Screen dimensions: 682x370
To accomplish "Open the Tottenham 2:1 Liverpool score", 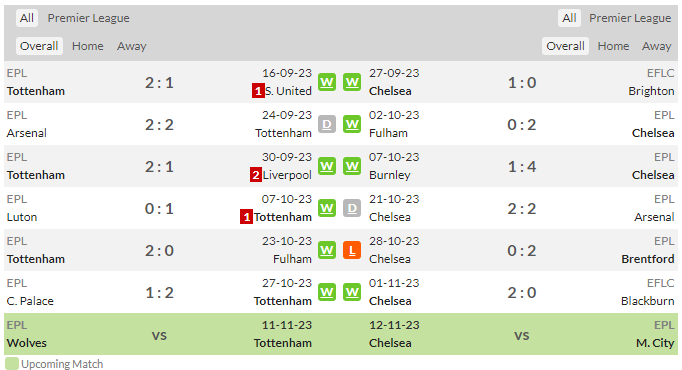I will click(x=159, y=167).
